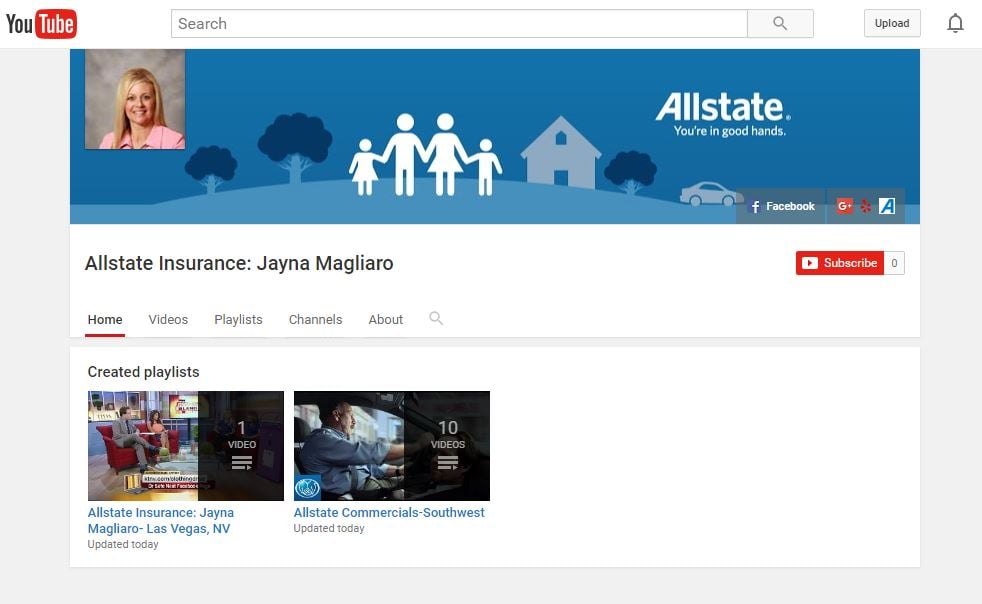Click the channel profile photo
This screenshot has width=982, height=604.
(135, 99)
